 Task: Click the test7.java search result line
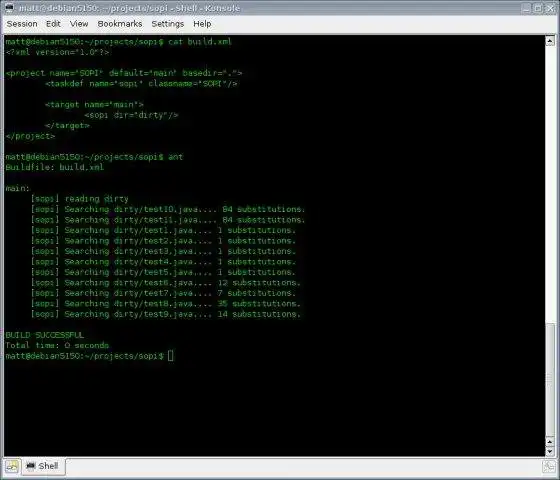[x=163, y=293]
